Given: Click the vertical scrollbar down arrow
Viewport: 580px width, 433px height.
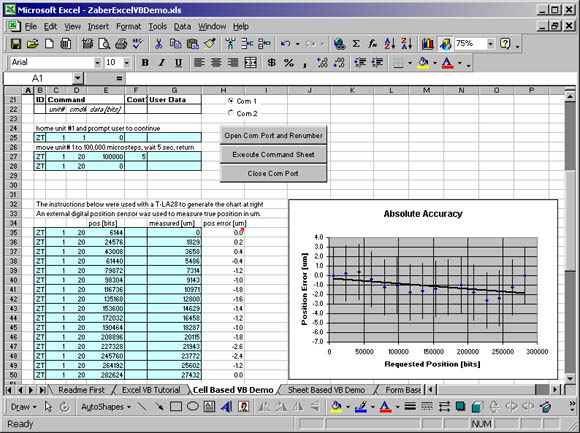Looking at the screenshot, I should coord(570,378).
